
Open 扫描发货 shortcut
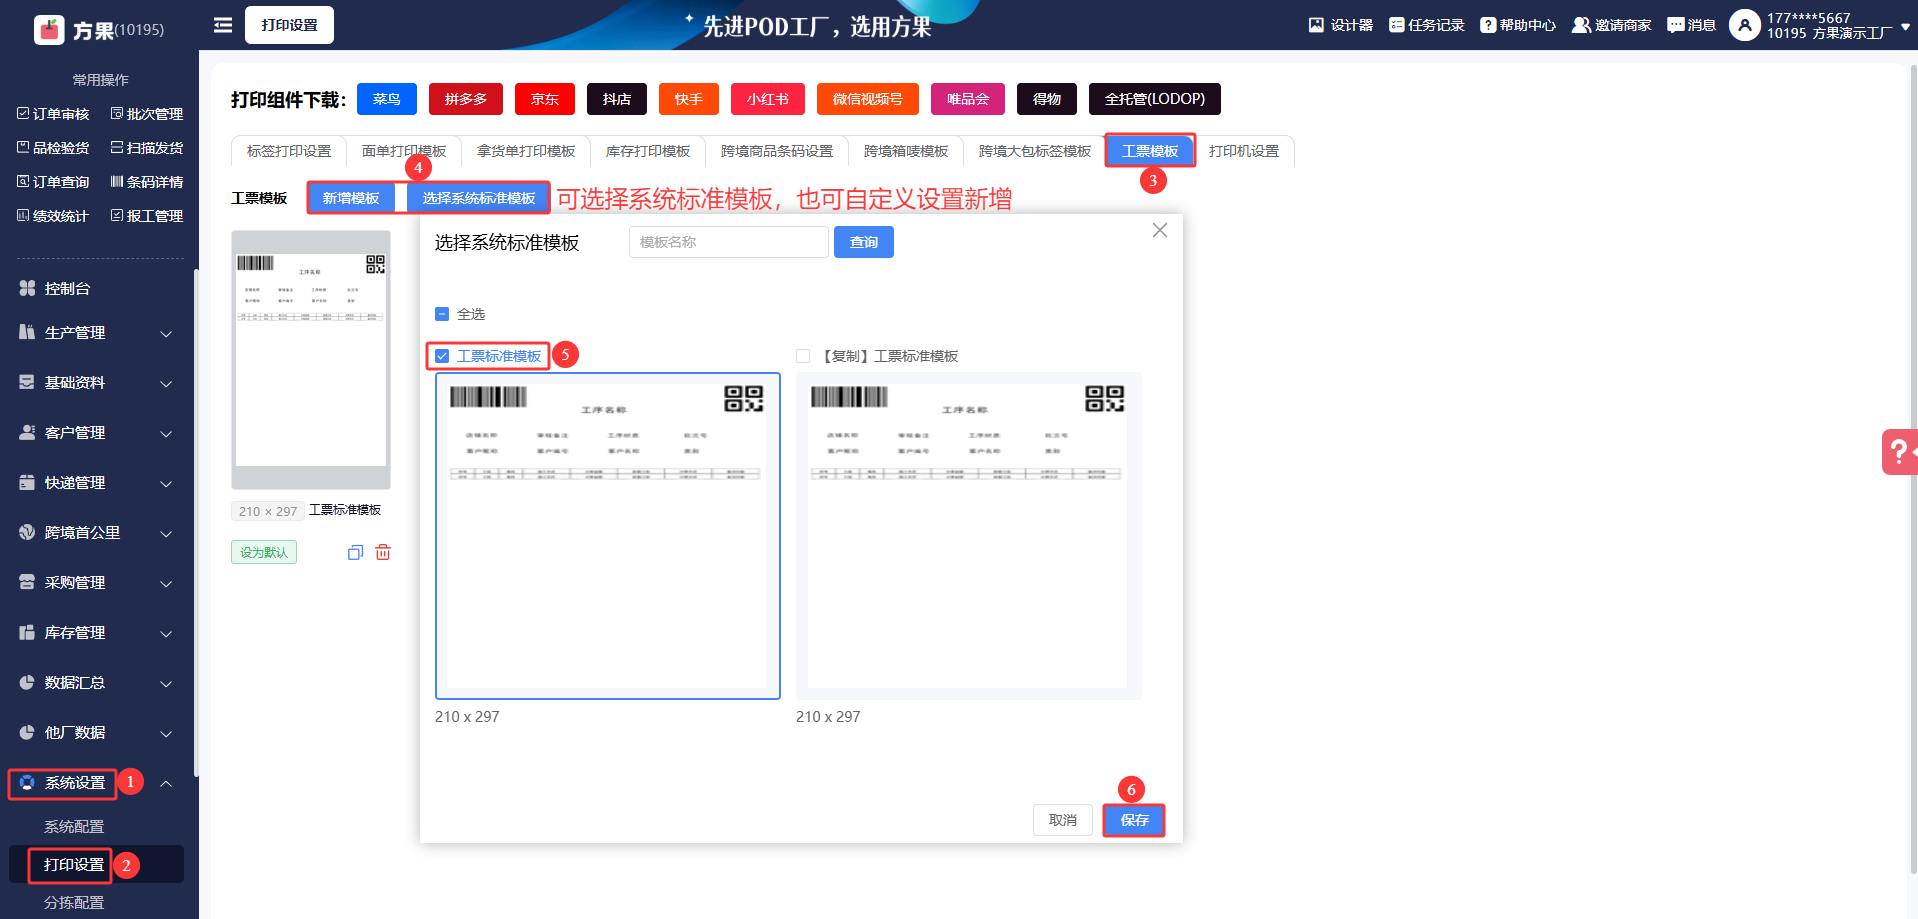[147, 148]
